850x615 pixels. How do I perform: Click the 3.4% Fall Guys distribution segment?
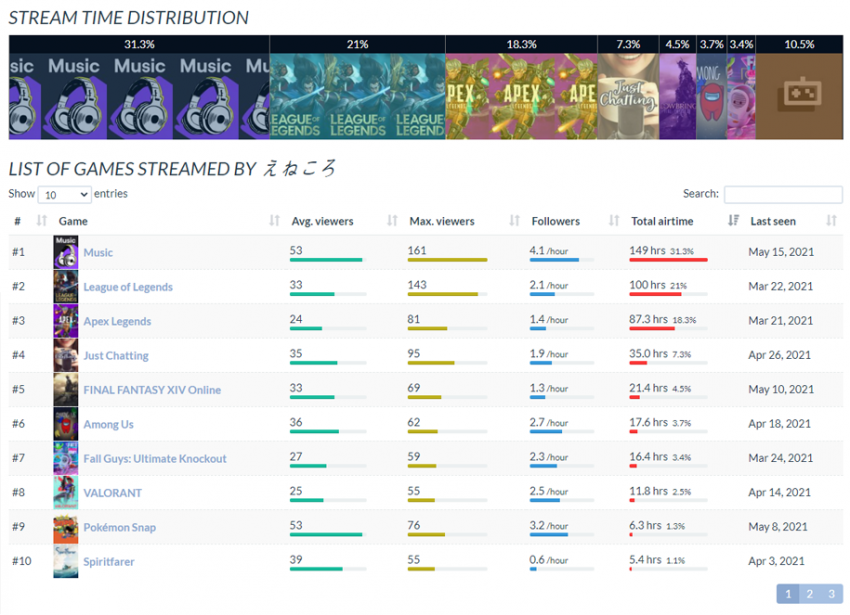(741, 87)
